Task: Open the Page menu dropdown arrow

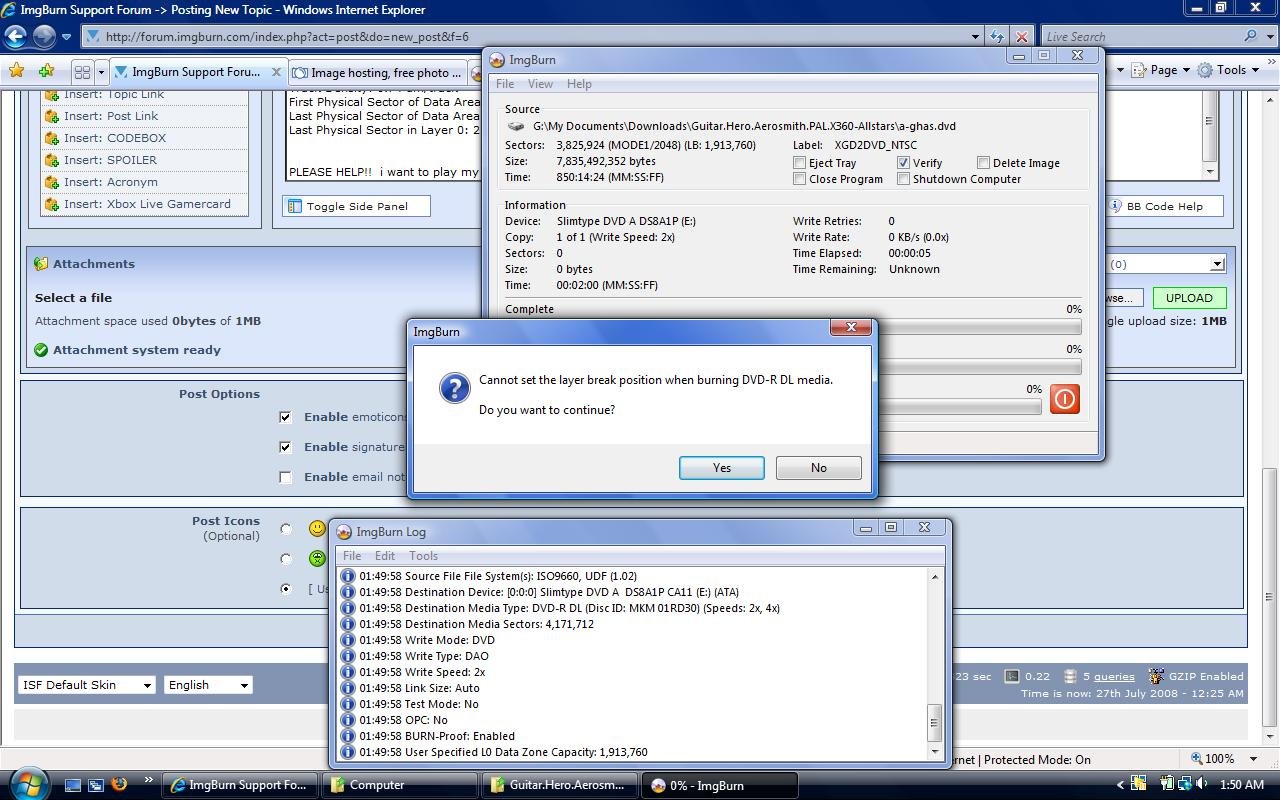Action: coord(1186,70)
